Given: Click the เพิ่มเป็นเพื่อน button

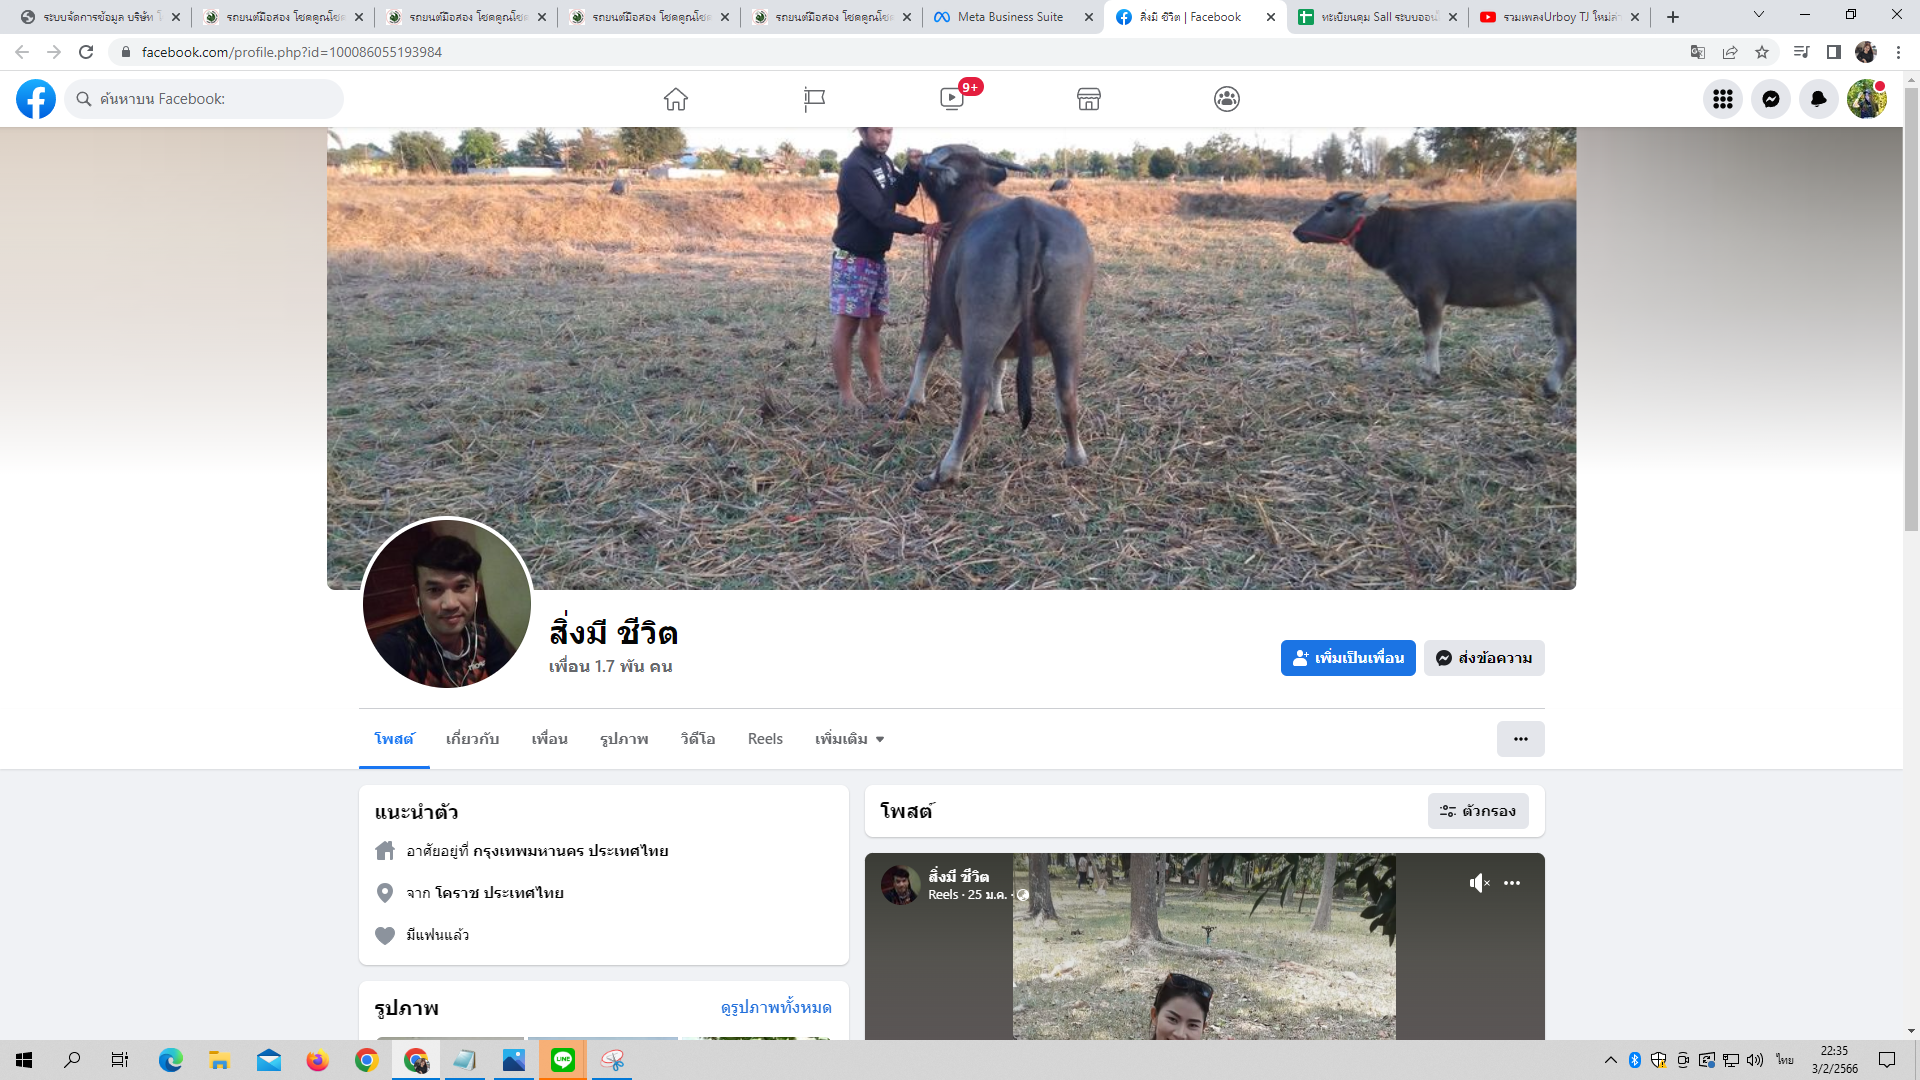Looking at the screenshot, I should tap(1348, 658).
